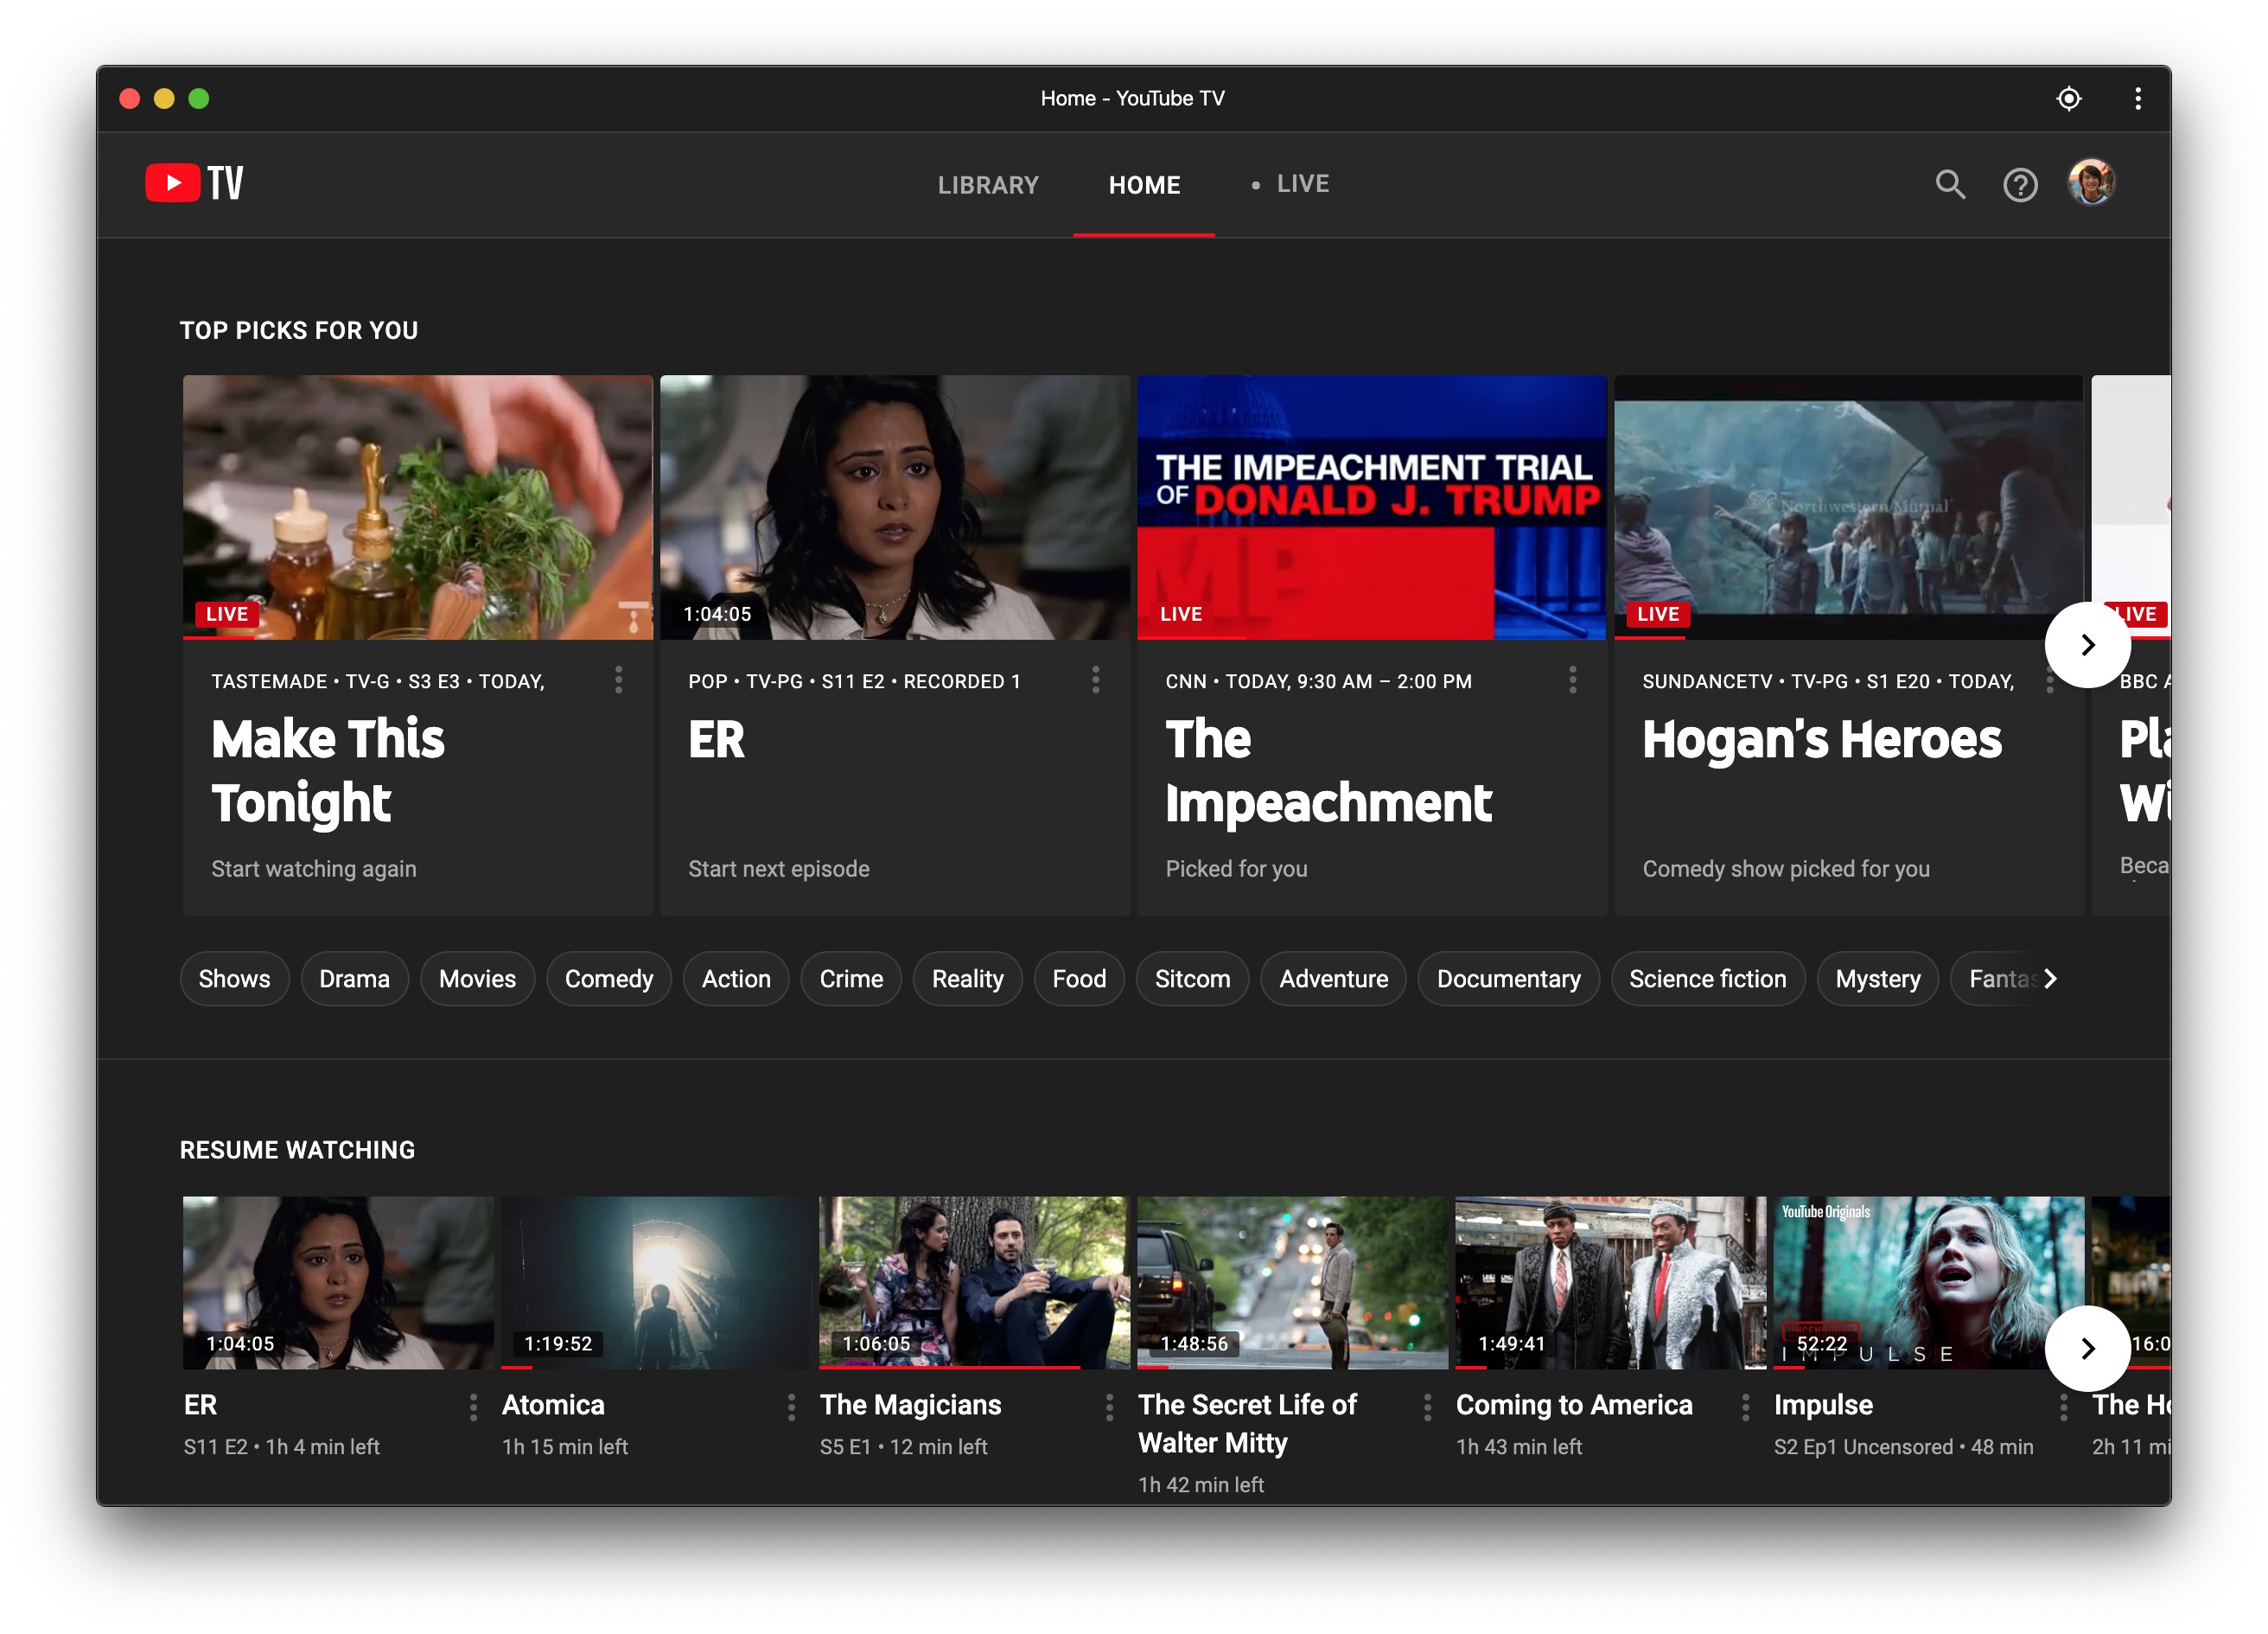Open the search icon
Image resolution: width=2268 pixels, height=1634 pixels.
(1949, 183)
